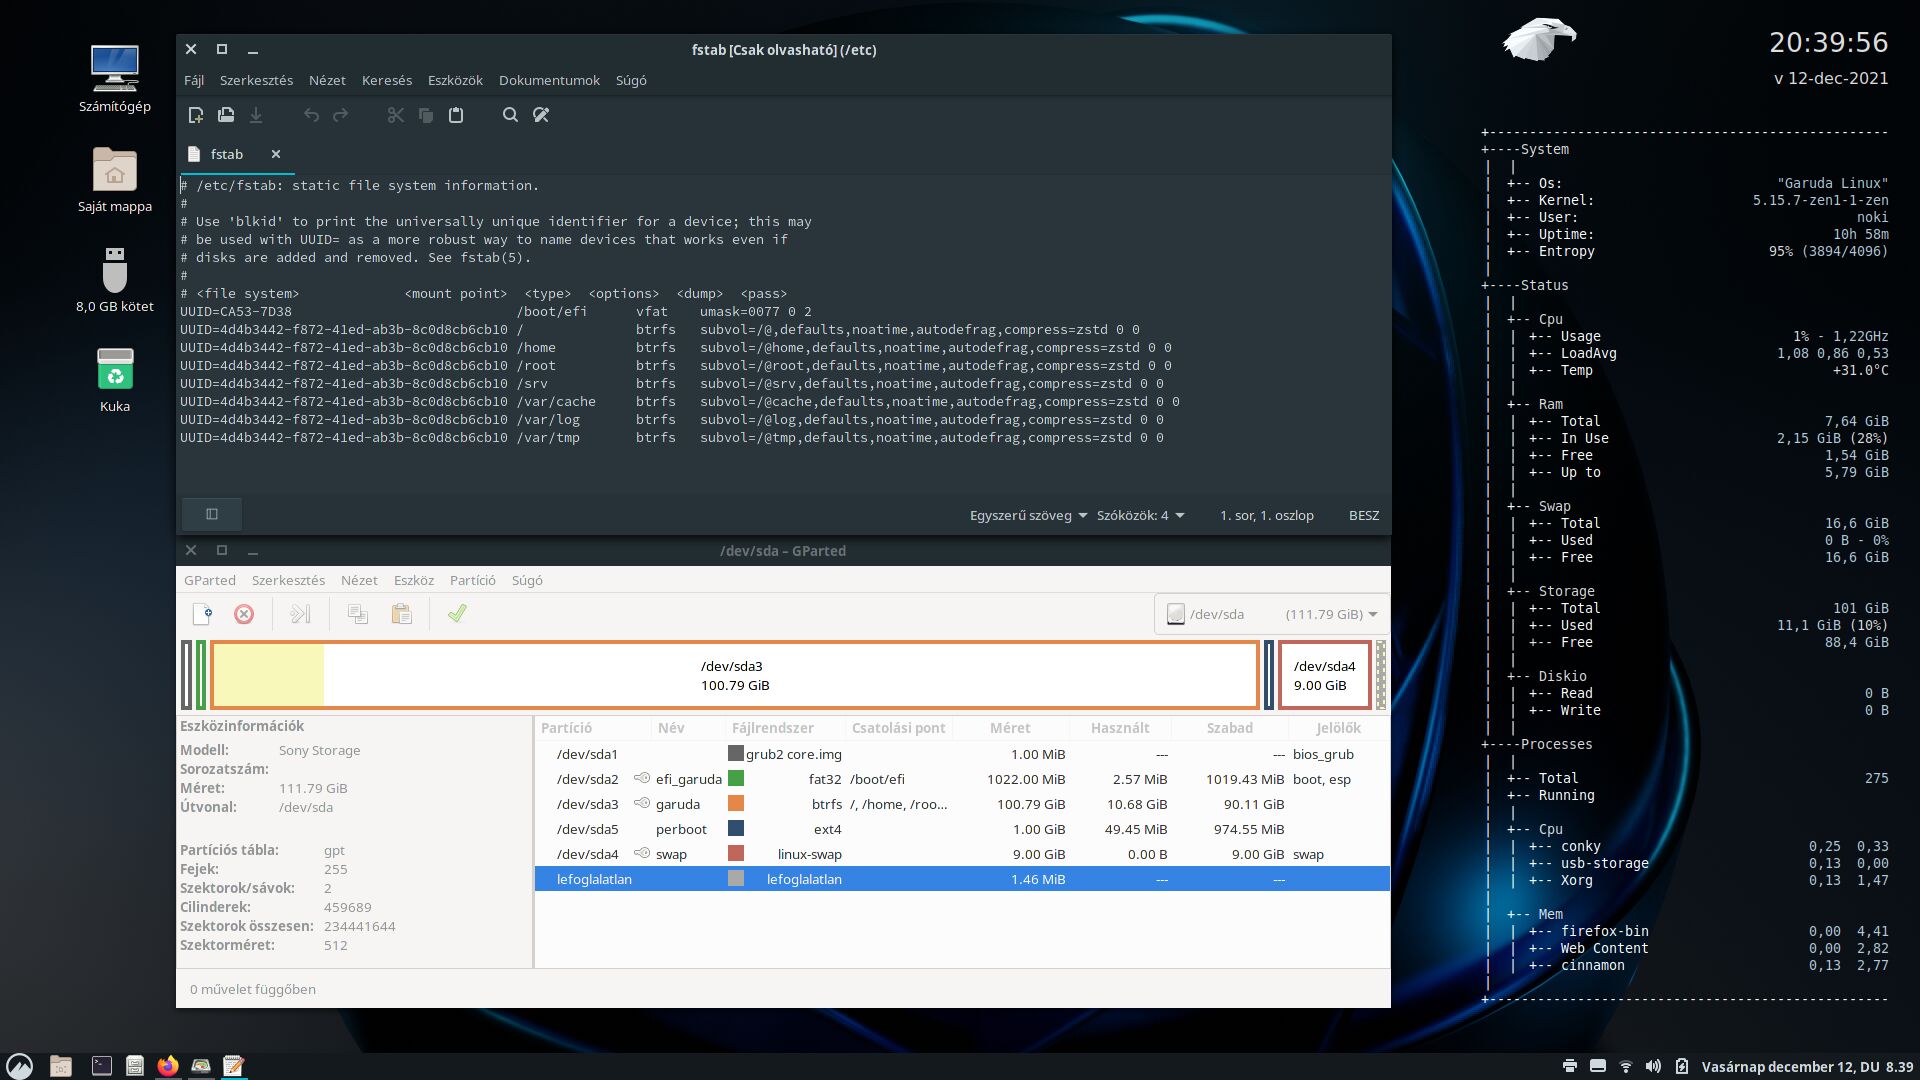Click the orange btrfs color swatch
This screenshot has height=1080, width=1920.
(736, 803)
